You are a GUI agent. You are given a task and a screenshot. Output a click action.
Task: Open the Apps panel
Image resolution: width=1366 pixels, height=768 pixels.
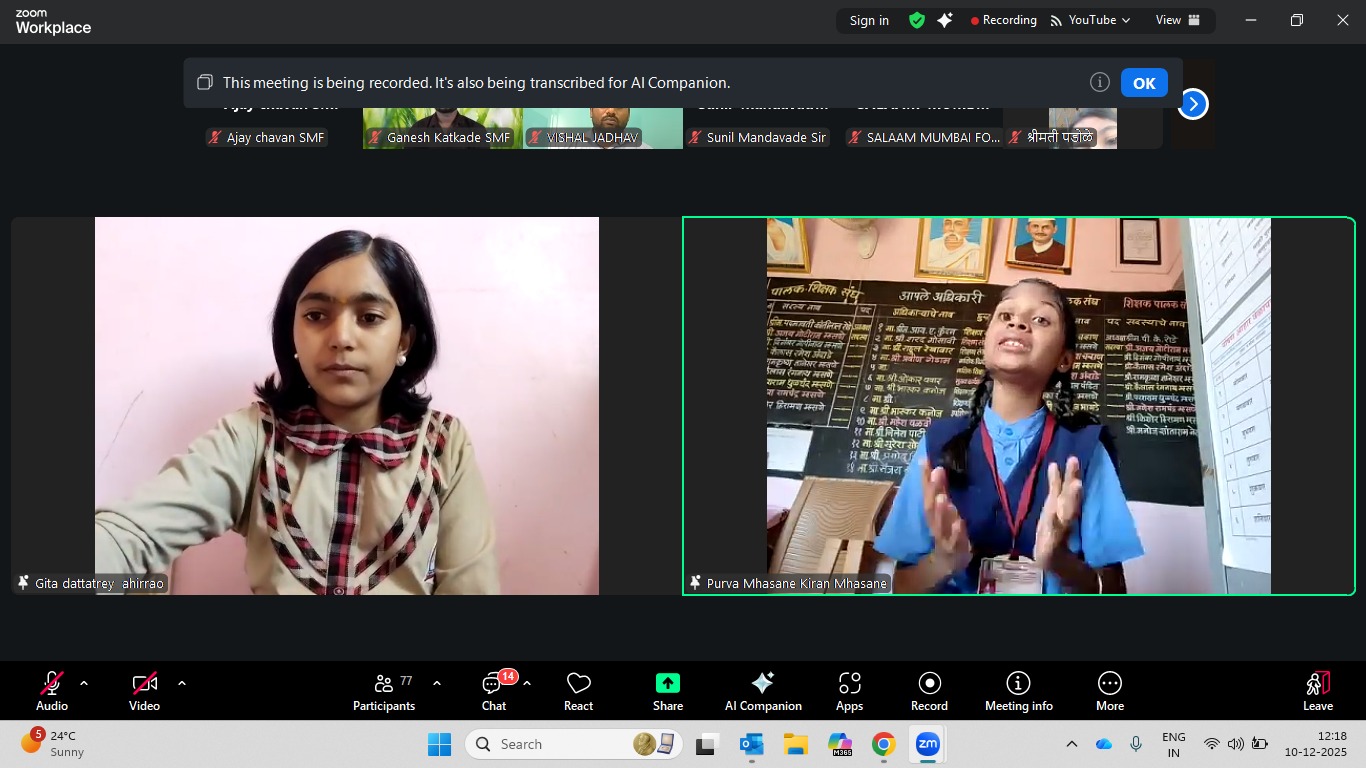tap(849, 691)
